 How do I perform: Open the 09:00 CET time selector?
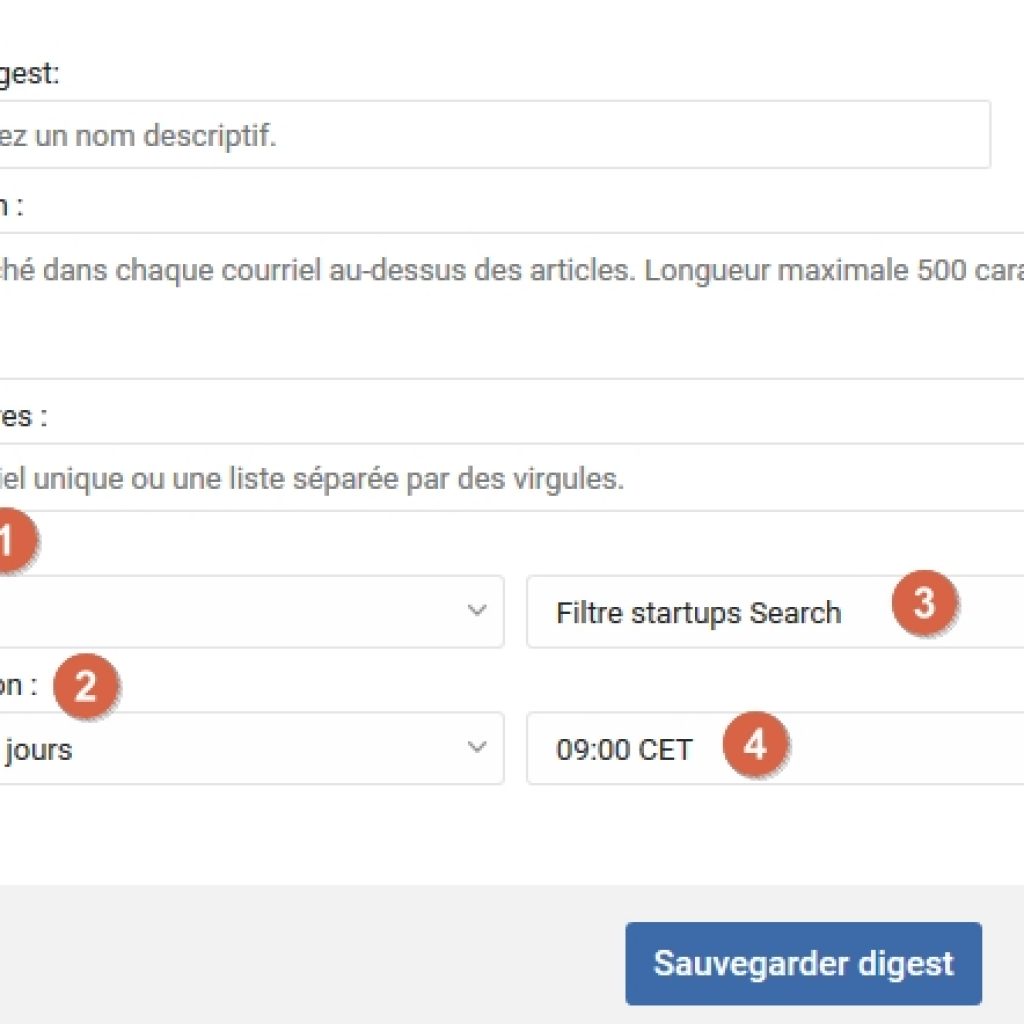coord(775,748)
